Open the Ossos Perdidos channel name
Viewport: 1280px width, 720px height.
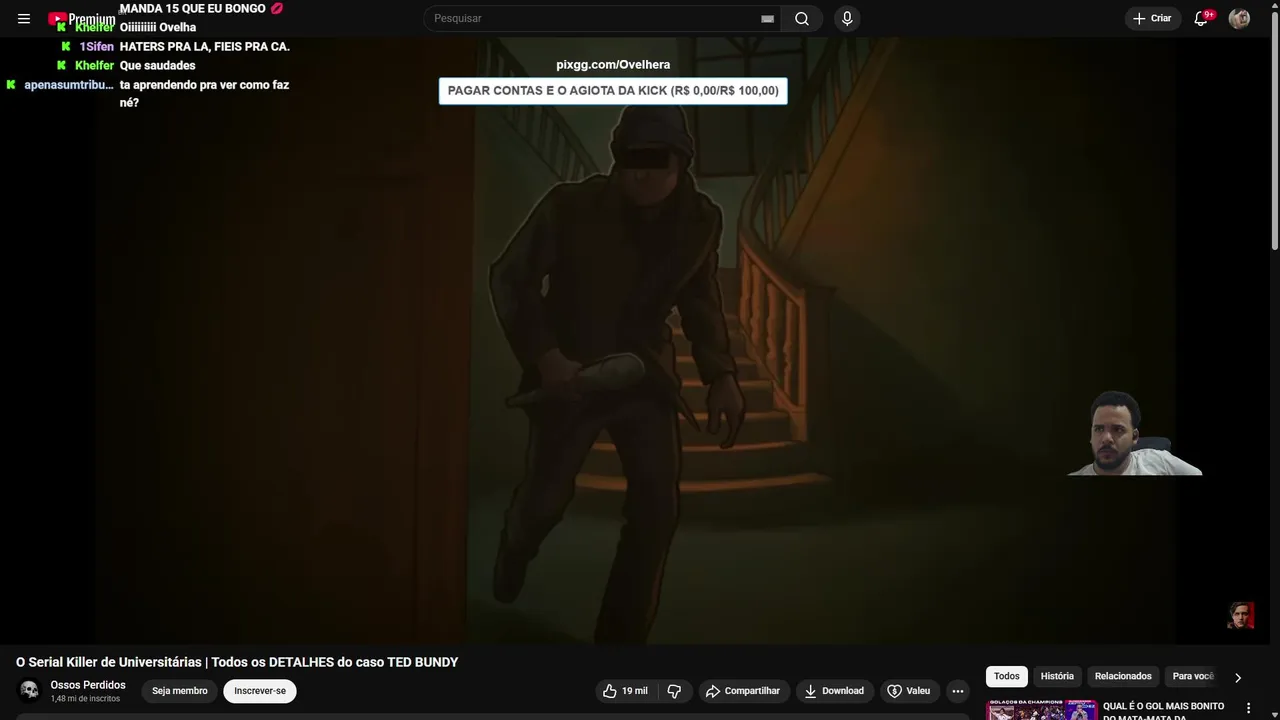88,685
